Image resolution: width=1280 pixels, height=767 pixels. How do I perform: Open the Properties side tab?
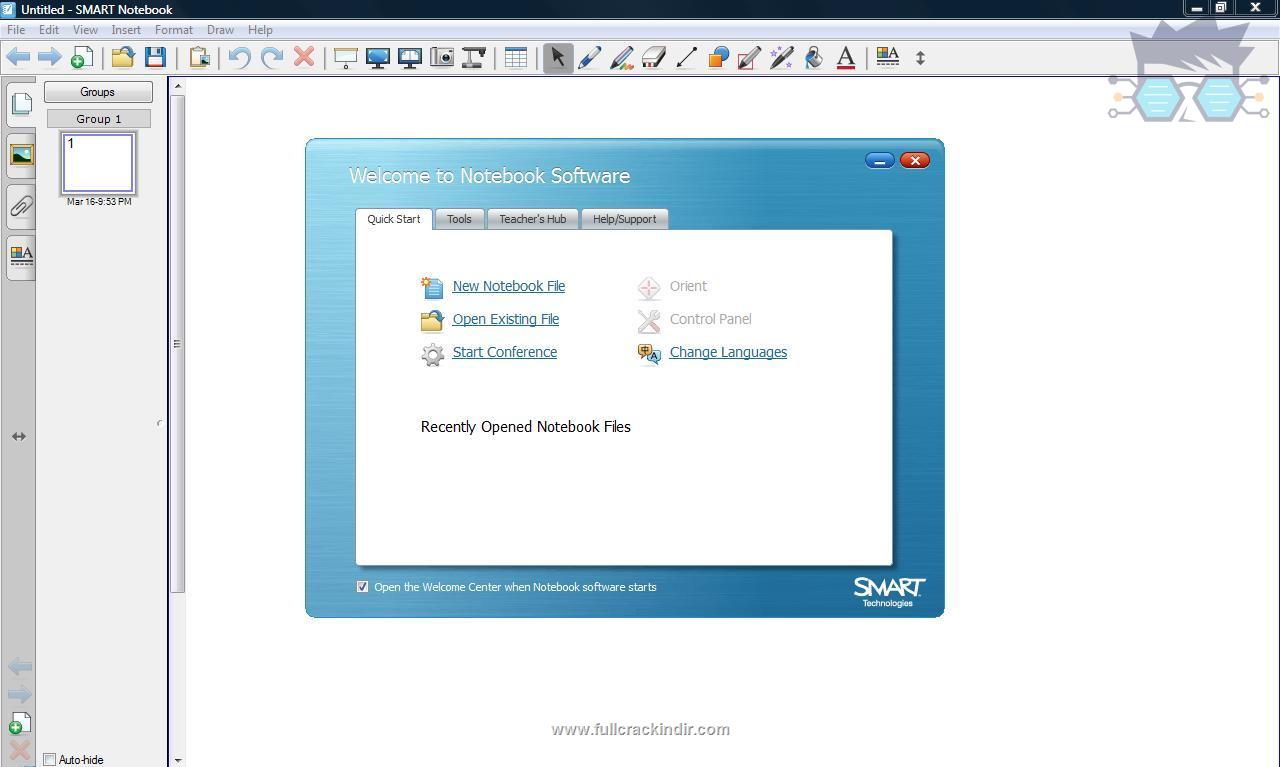pos(21,257)
